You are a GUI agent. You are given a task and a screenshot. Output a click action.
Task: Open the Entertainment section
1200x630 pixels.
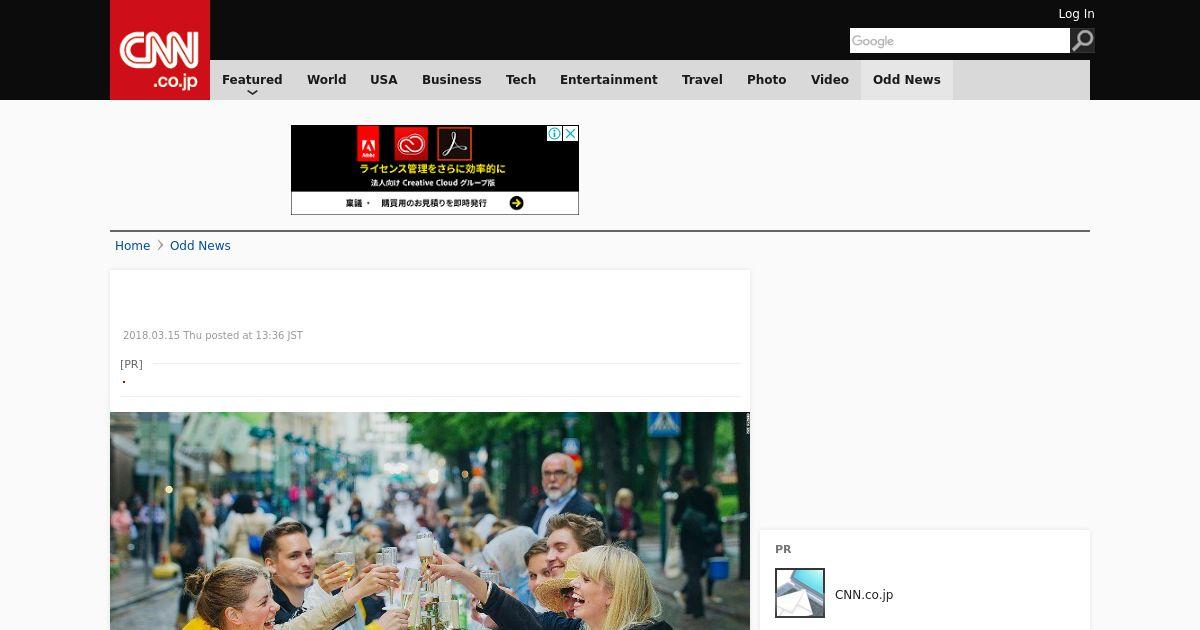[609, 80]
